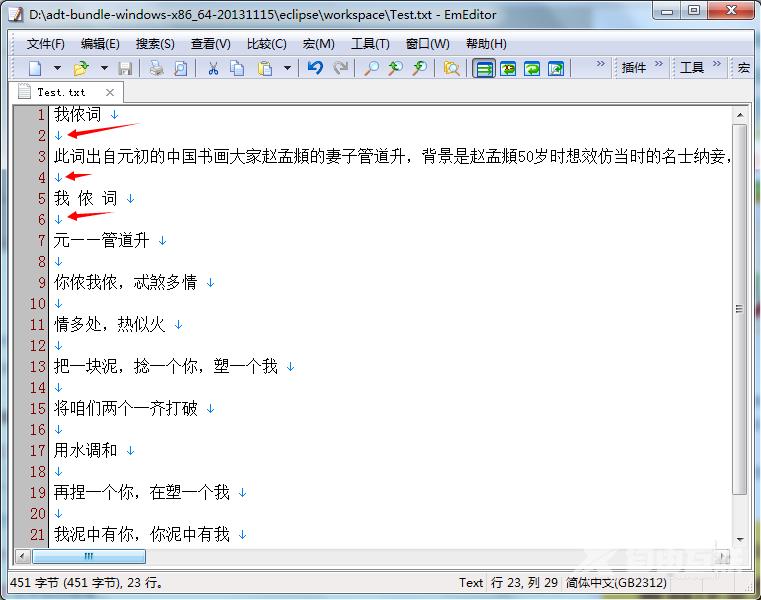Open the 窗口(W) menu

point(428,44)
